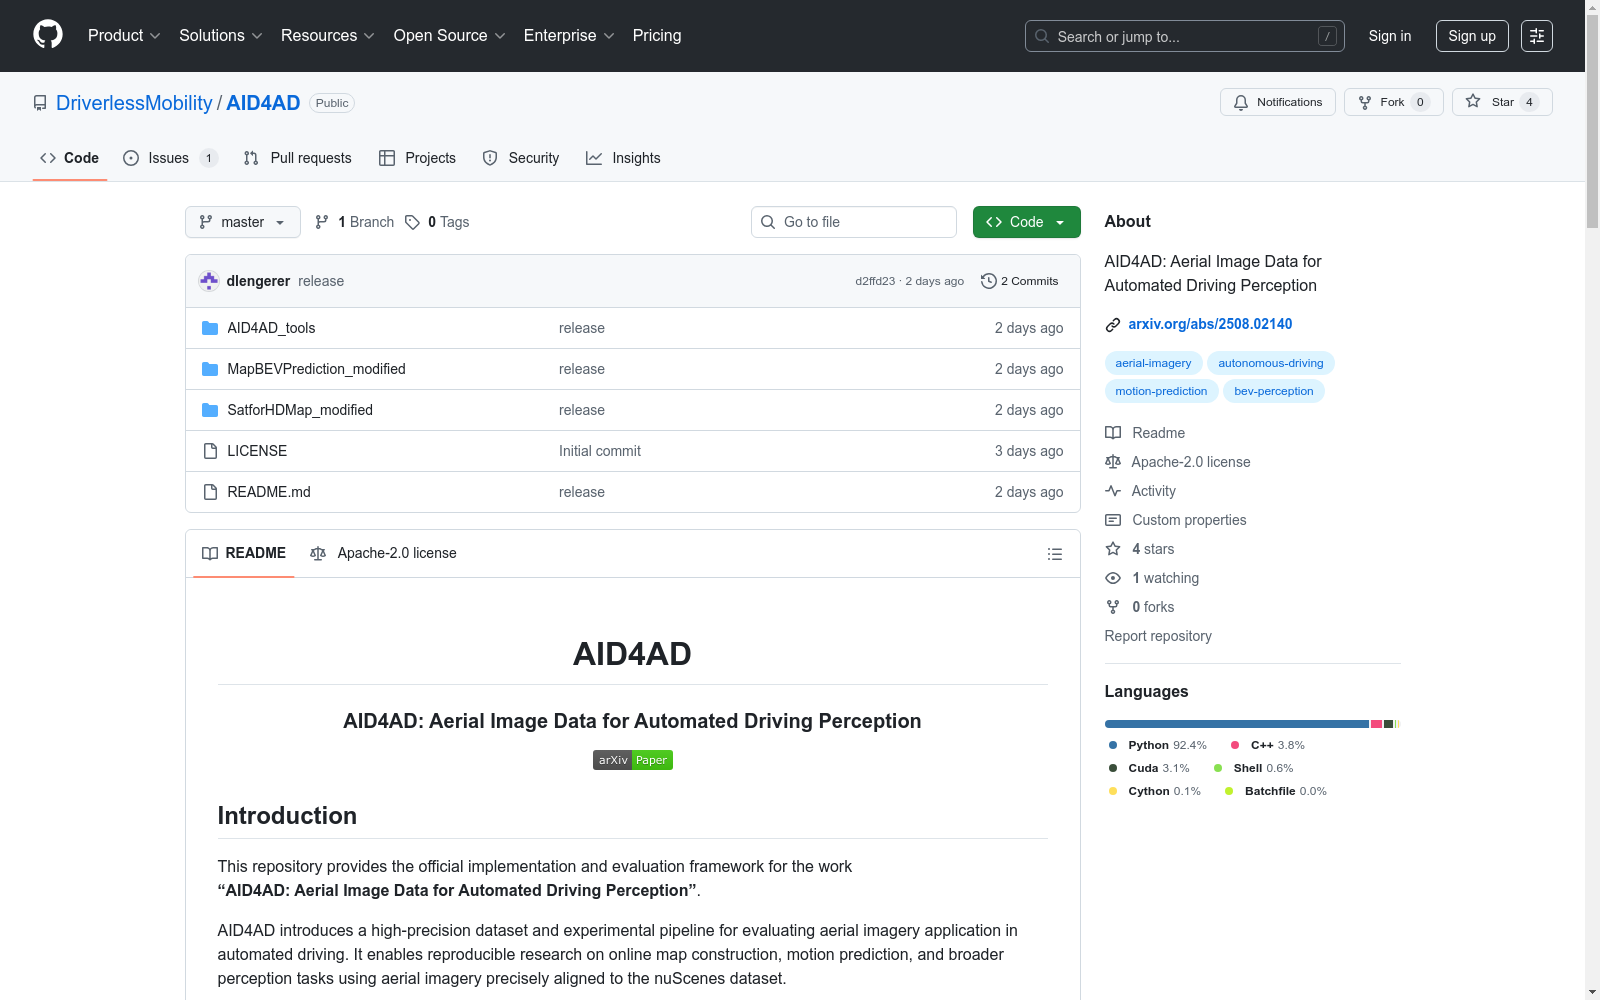Click the Custom properties icon
This screenshot has height=1000, width=1600.
tap(1113, 520)
